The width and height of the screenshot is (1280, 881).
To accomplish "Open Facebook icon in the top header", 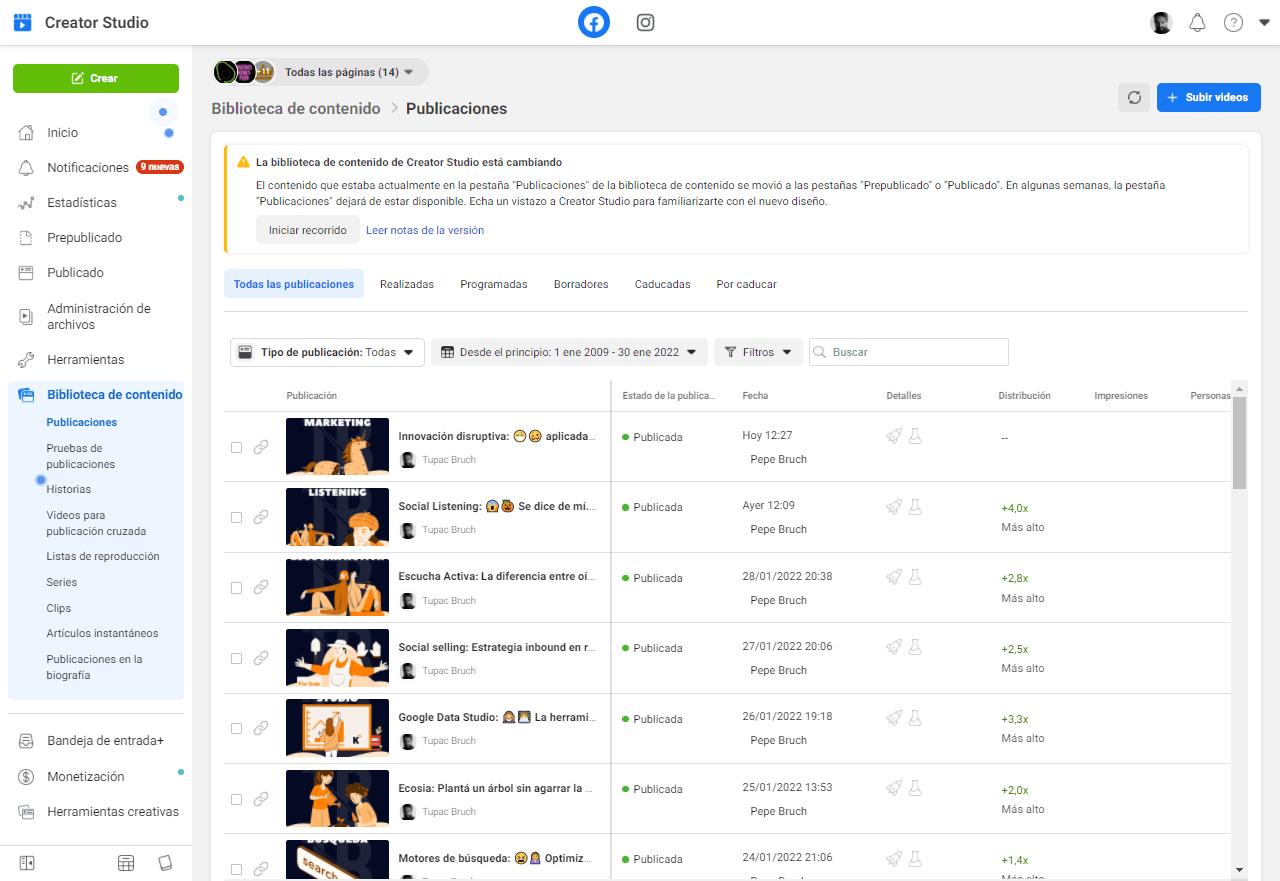I will [x=593, y=22].
